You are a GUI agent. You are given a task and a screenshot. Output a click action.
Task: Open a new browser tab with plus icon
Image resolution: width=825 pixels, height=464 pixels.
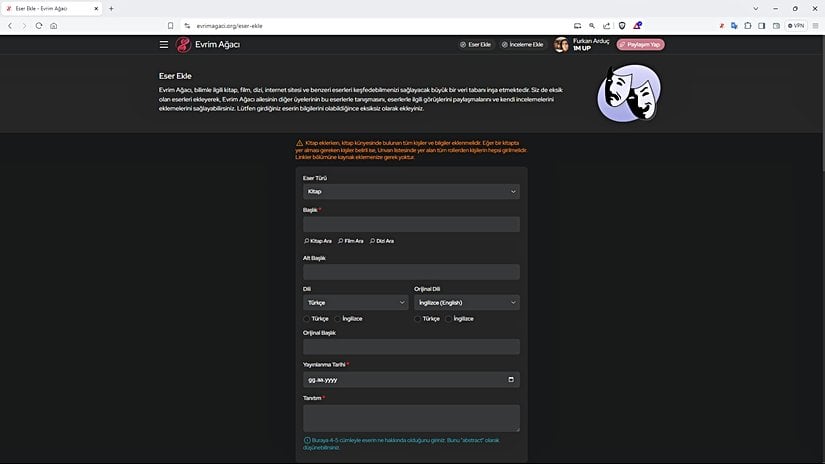(x=111, y=8)
